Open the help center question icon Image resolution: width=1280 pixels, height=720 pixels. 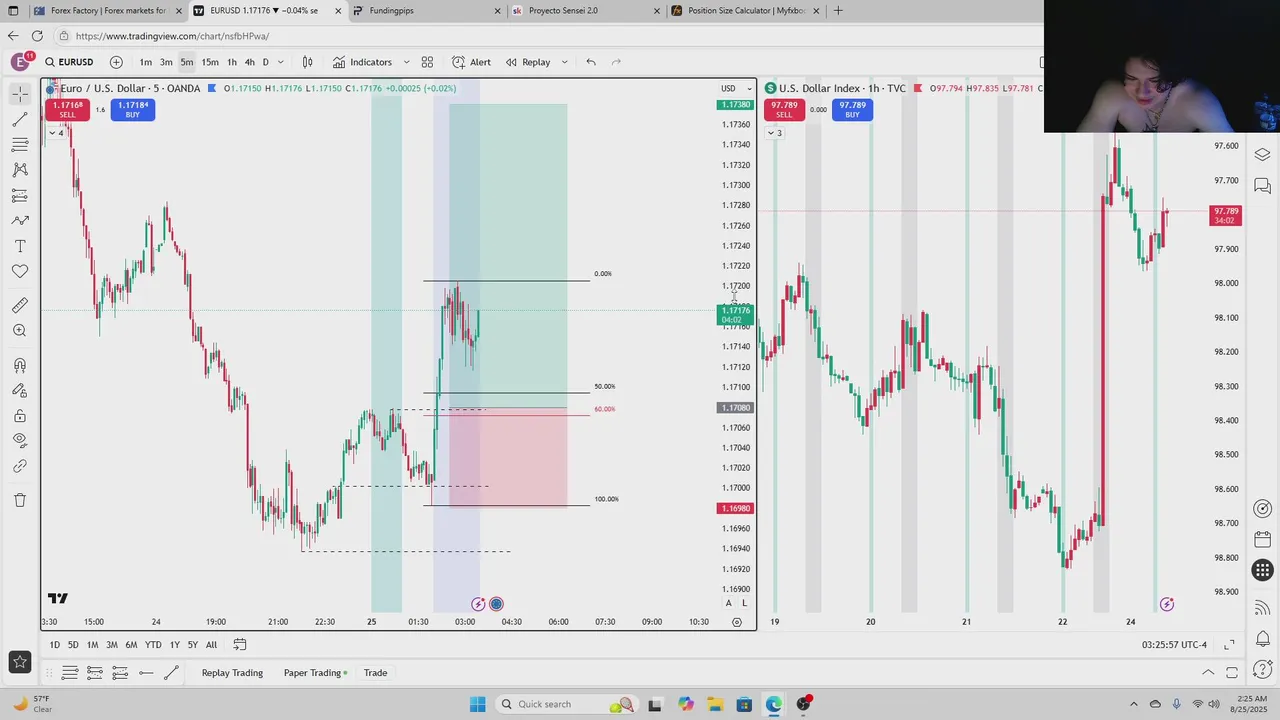click(x=1262, y=669)
